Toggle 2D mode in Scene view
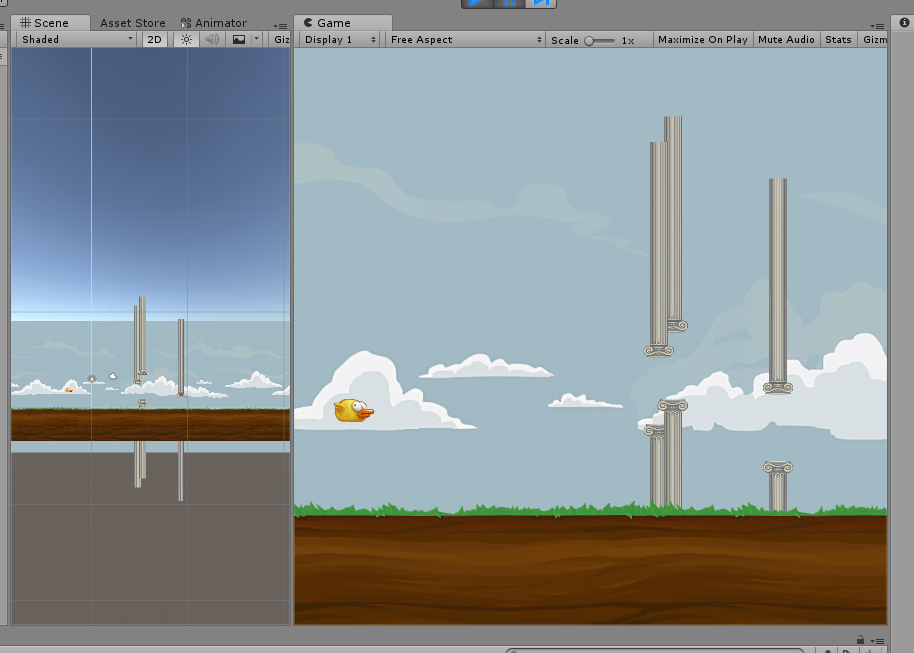Screen dimensions: 914x653 point(154,40)
